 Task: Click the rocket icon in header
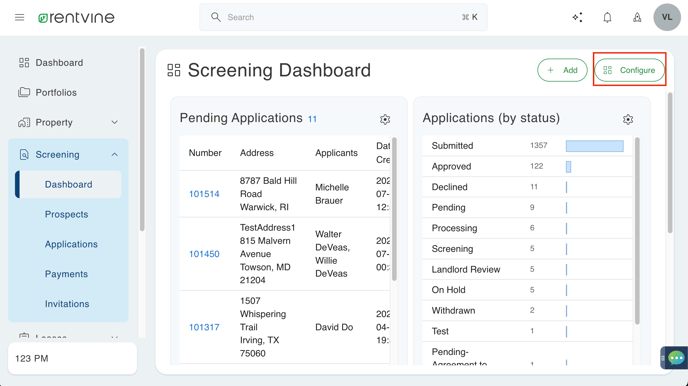click(637, 18)
